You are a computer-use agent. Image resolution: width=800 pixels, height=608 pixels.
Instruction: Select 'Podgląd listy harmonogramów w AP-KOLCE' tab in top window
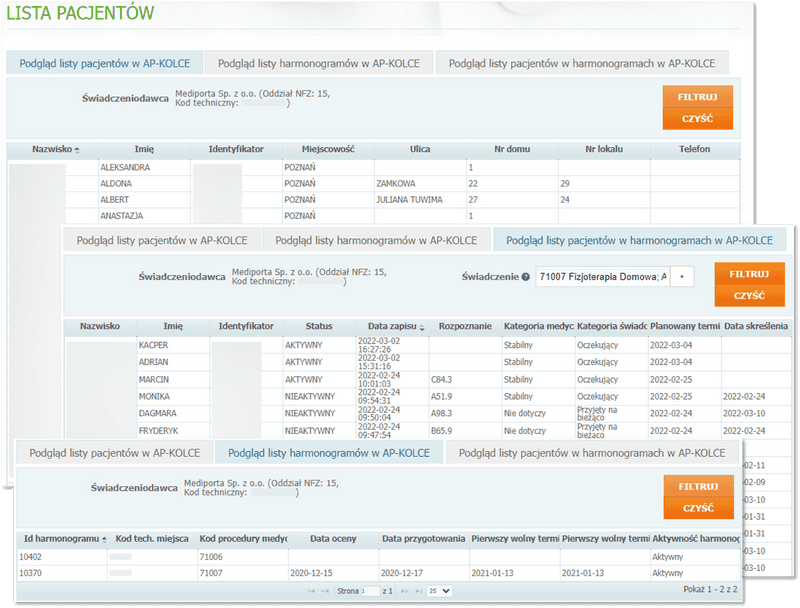click(319, 63)
